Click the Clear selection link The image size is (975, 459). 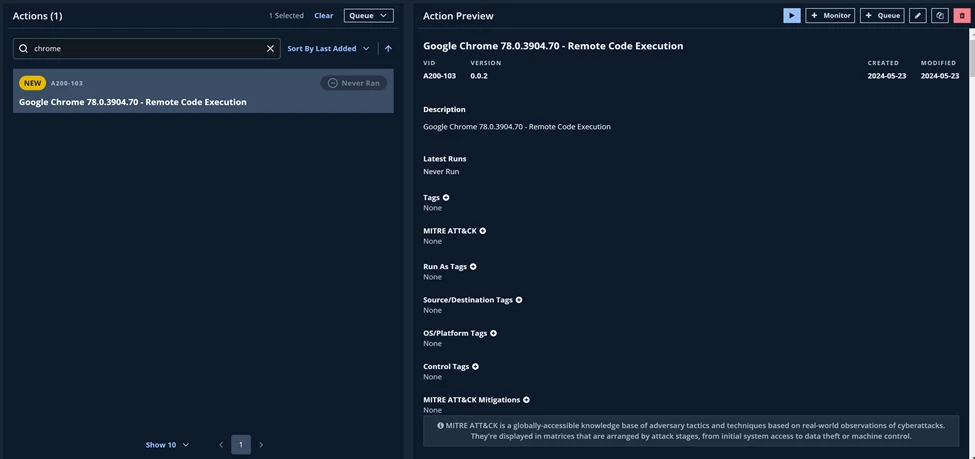pyautogui.click(x=323, y=16)
